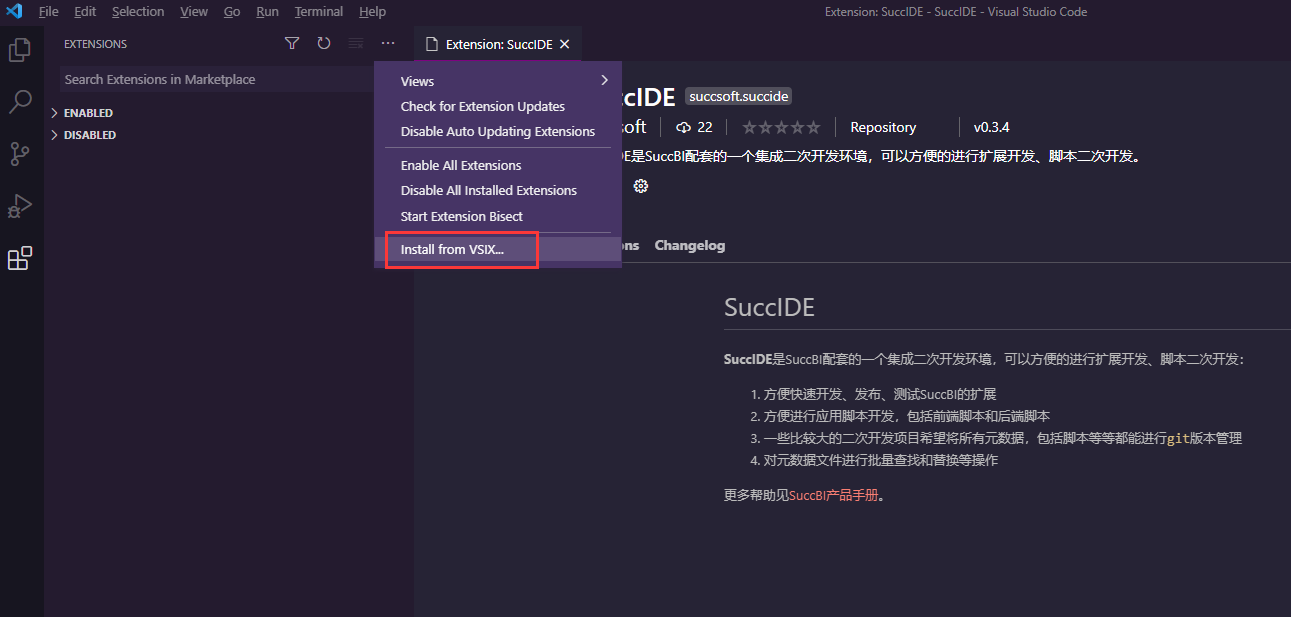This screenshot has height=617, width=1291.
Task: Open the Explorer view in activity bar
Action: coord(20,50)
